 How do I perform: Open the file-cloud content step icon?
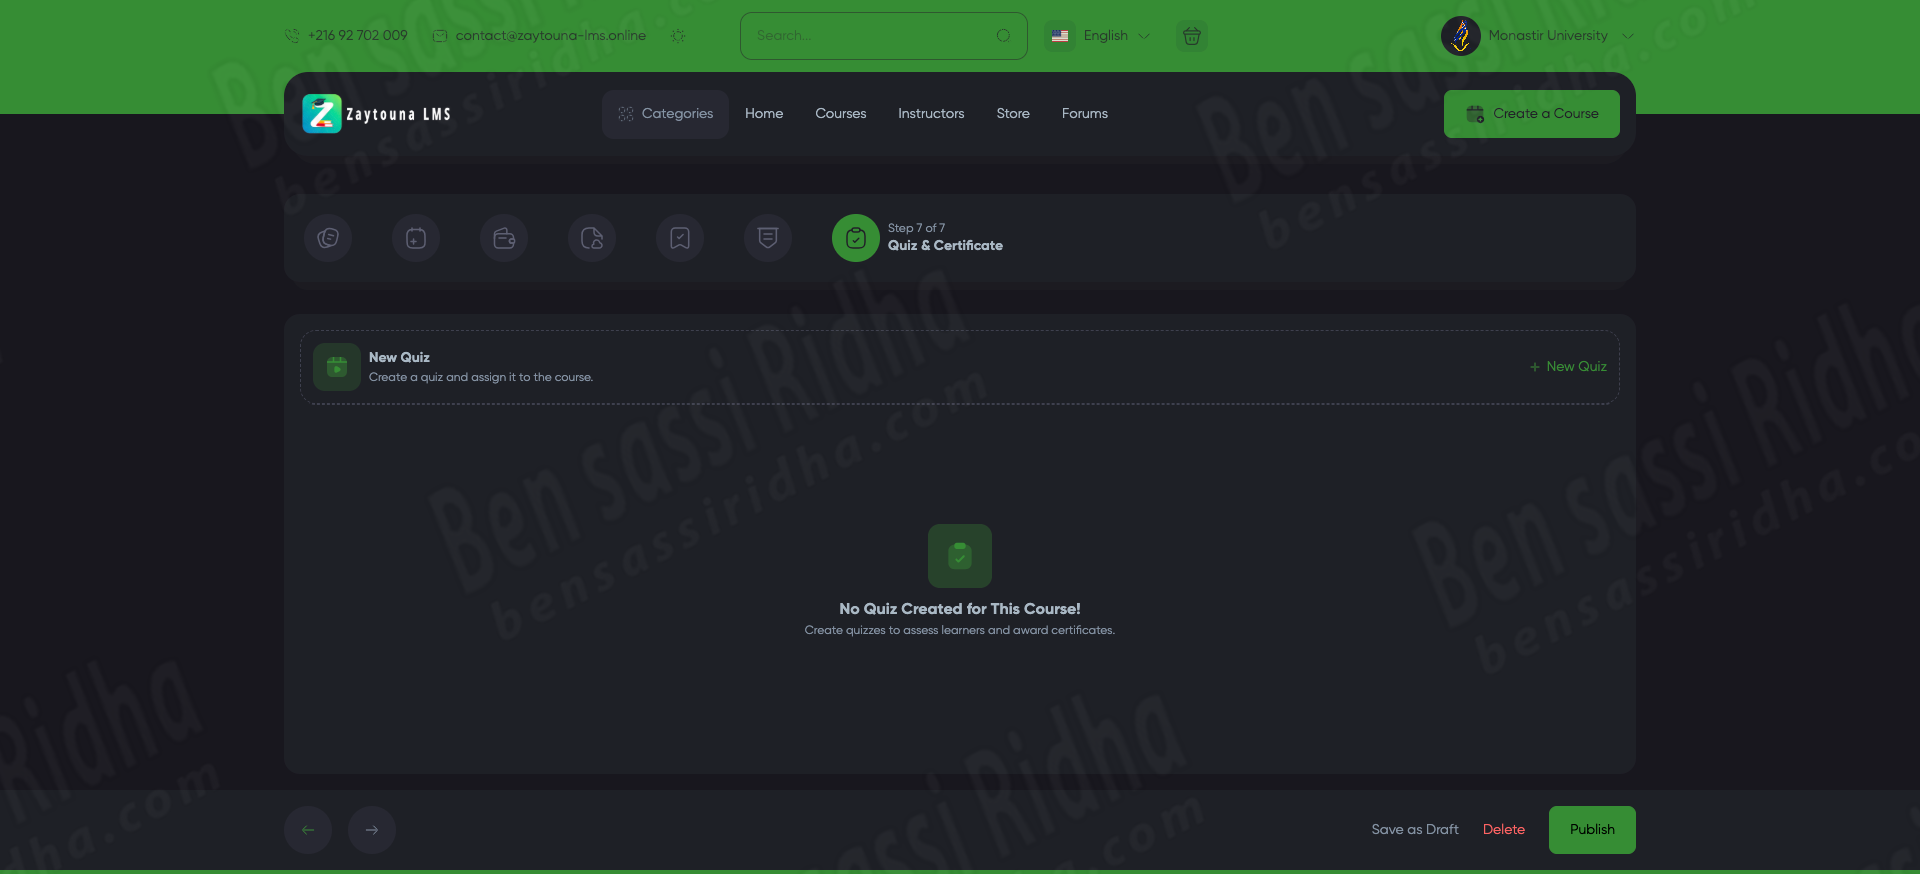[592, 238]
